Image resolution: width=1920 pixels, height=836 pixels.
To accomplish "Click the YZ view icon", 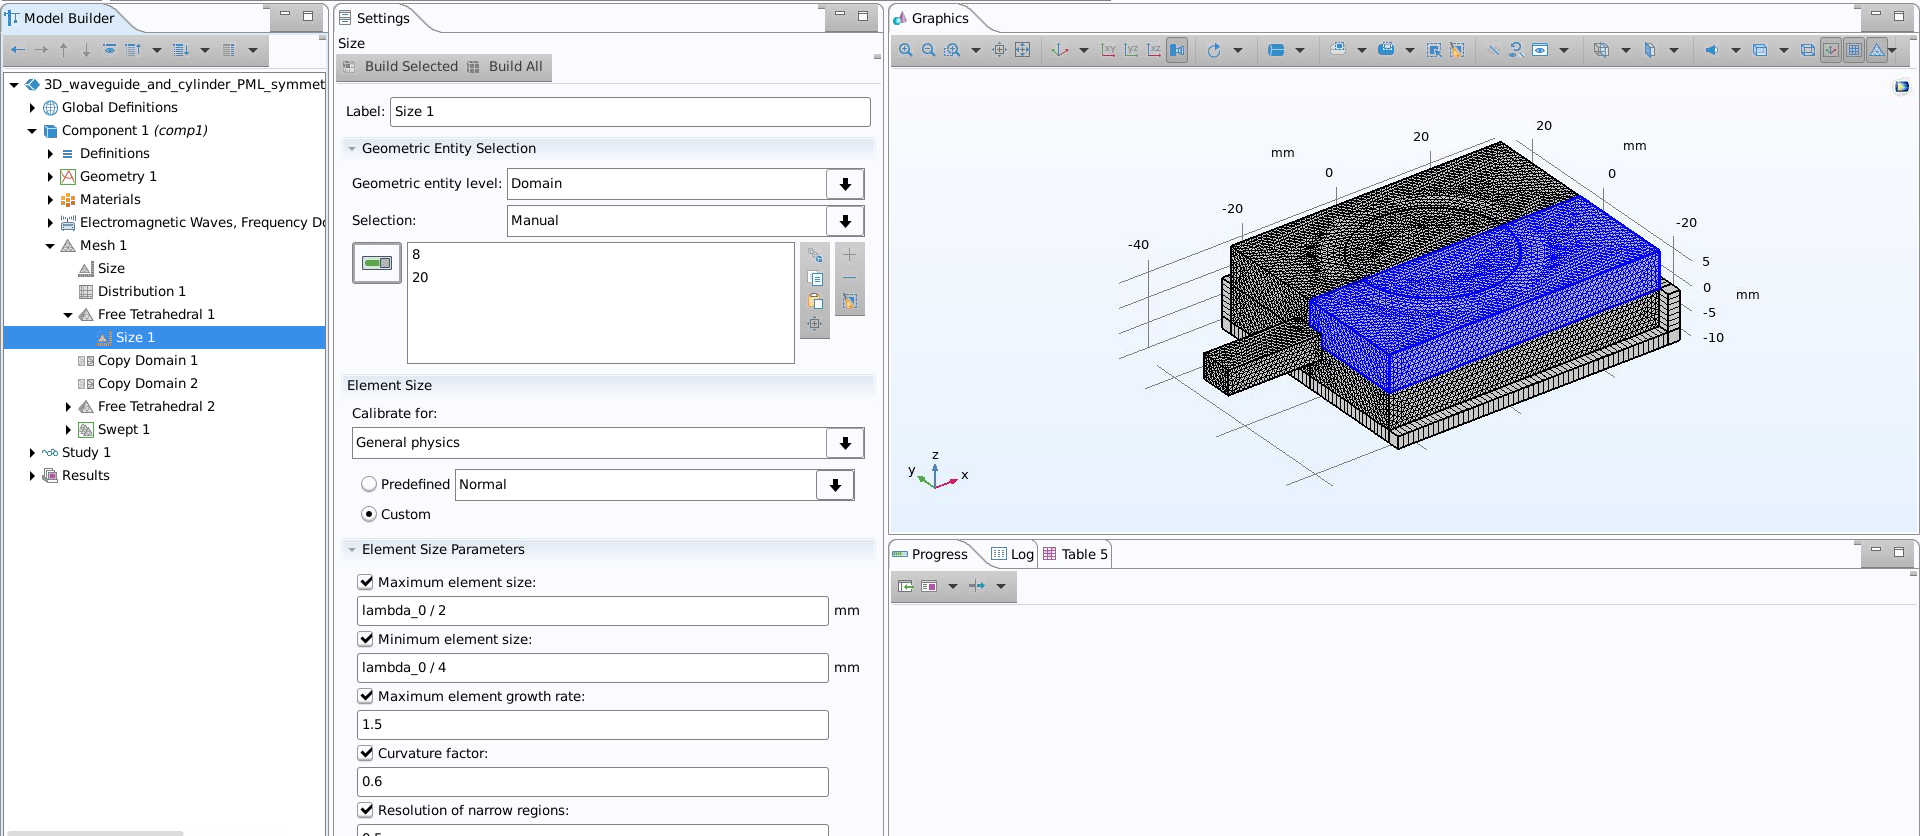I will pyautogui.click(x=1131, y=50).
